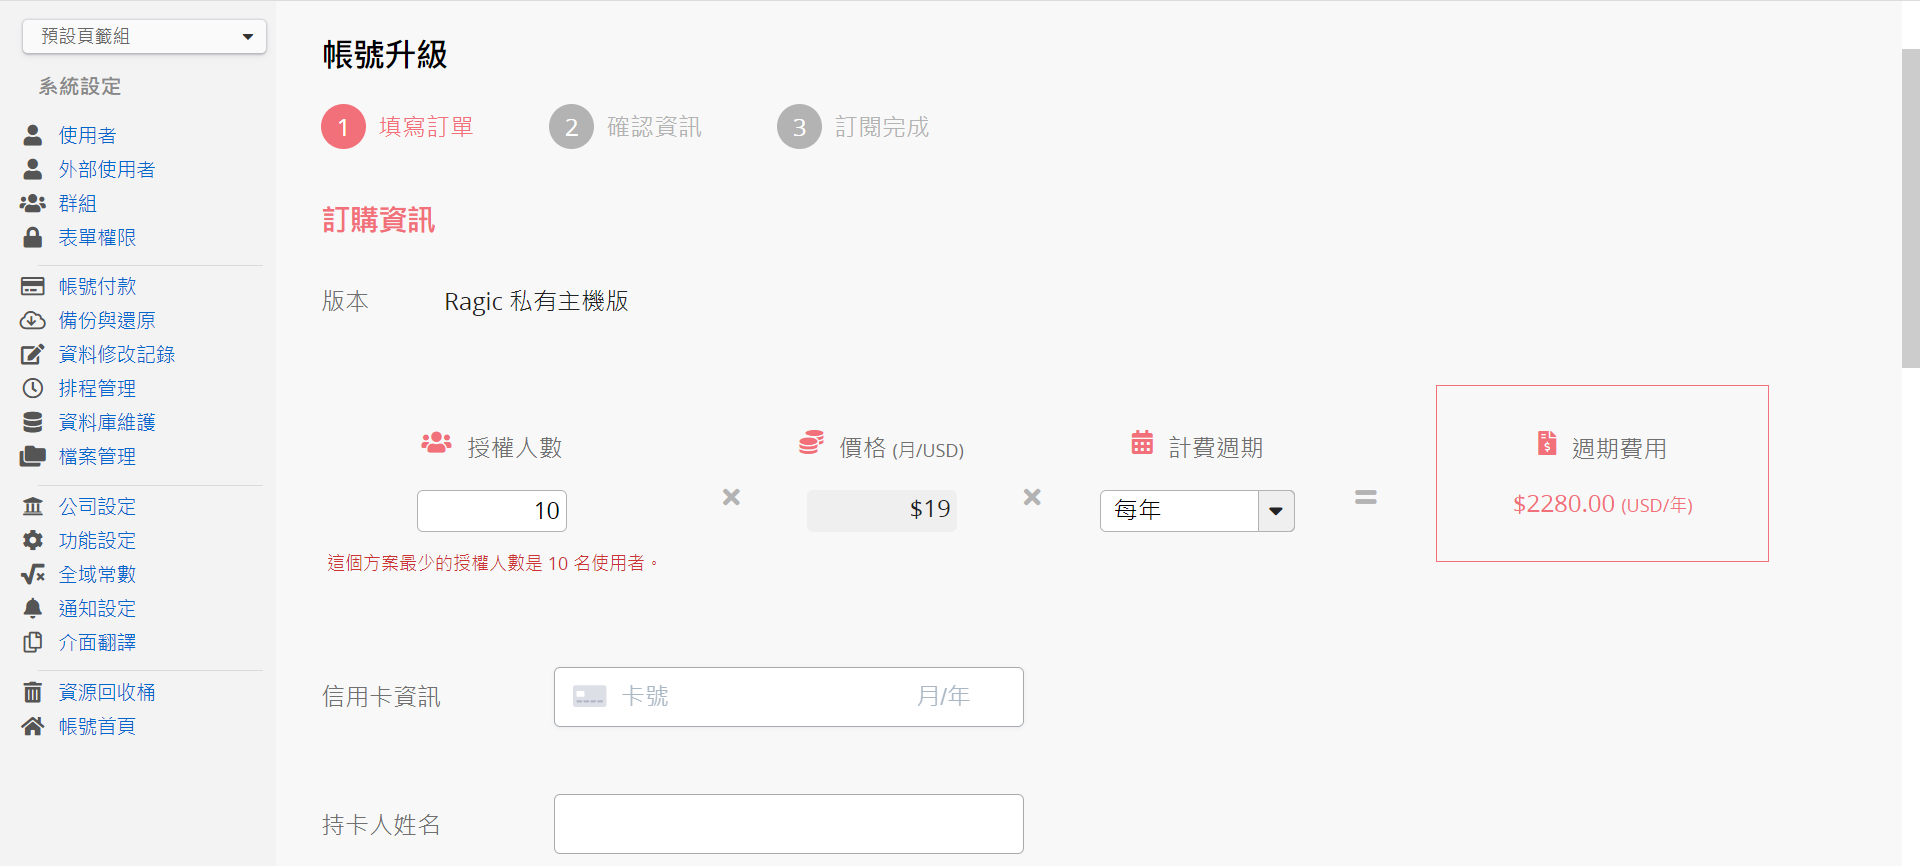This screenshot has width=1920, height=866.
Task: Click the 持卡人姓名 text field
Action: point(789,824)
